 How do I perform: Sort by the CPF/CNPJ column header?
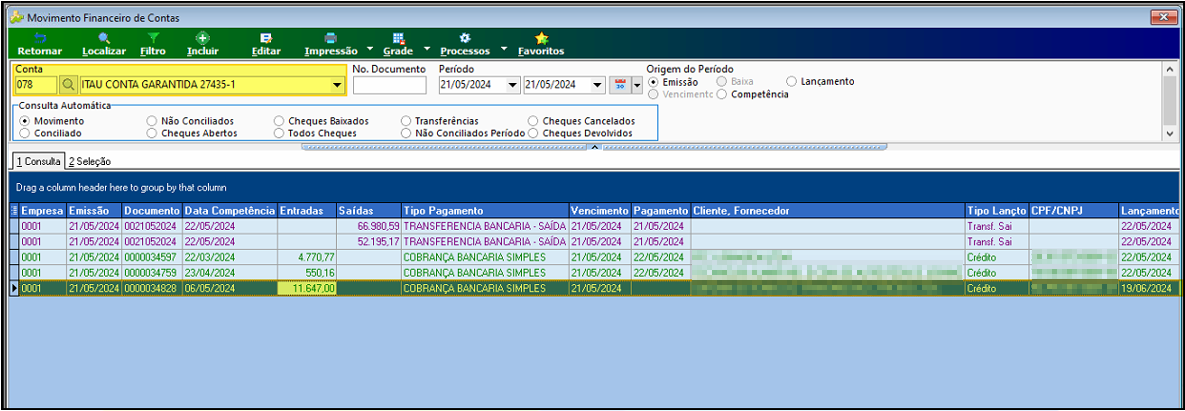pos(1074,211)
